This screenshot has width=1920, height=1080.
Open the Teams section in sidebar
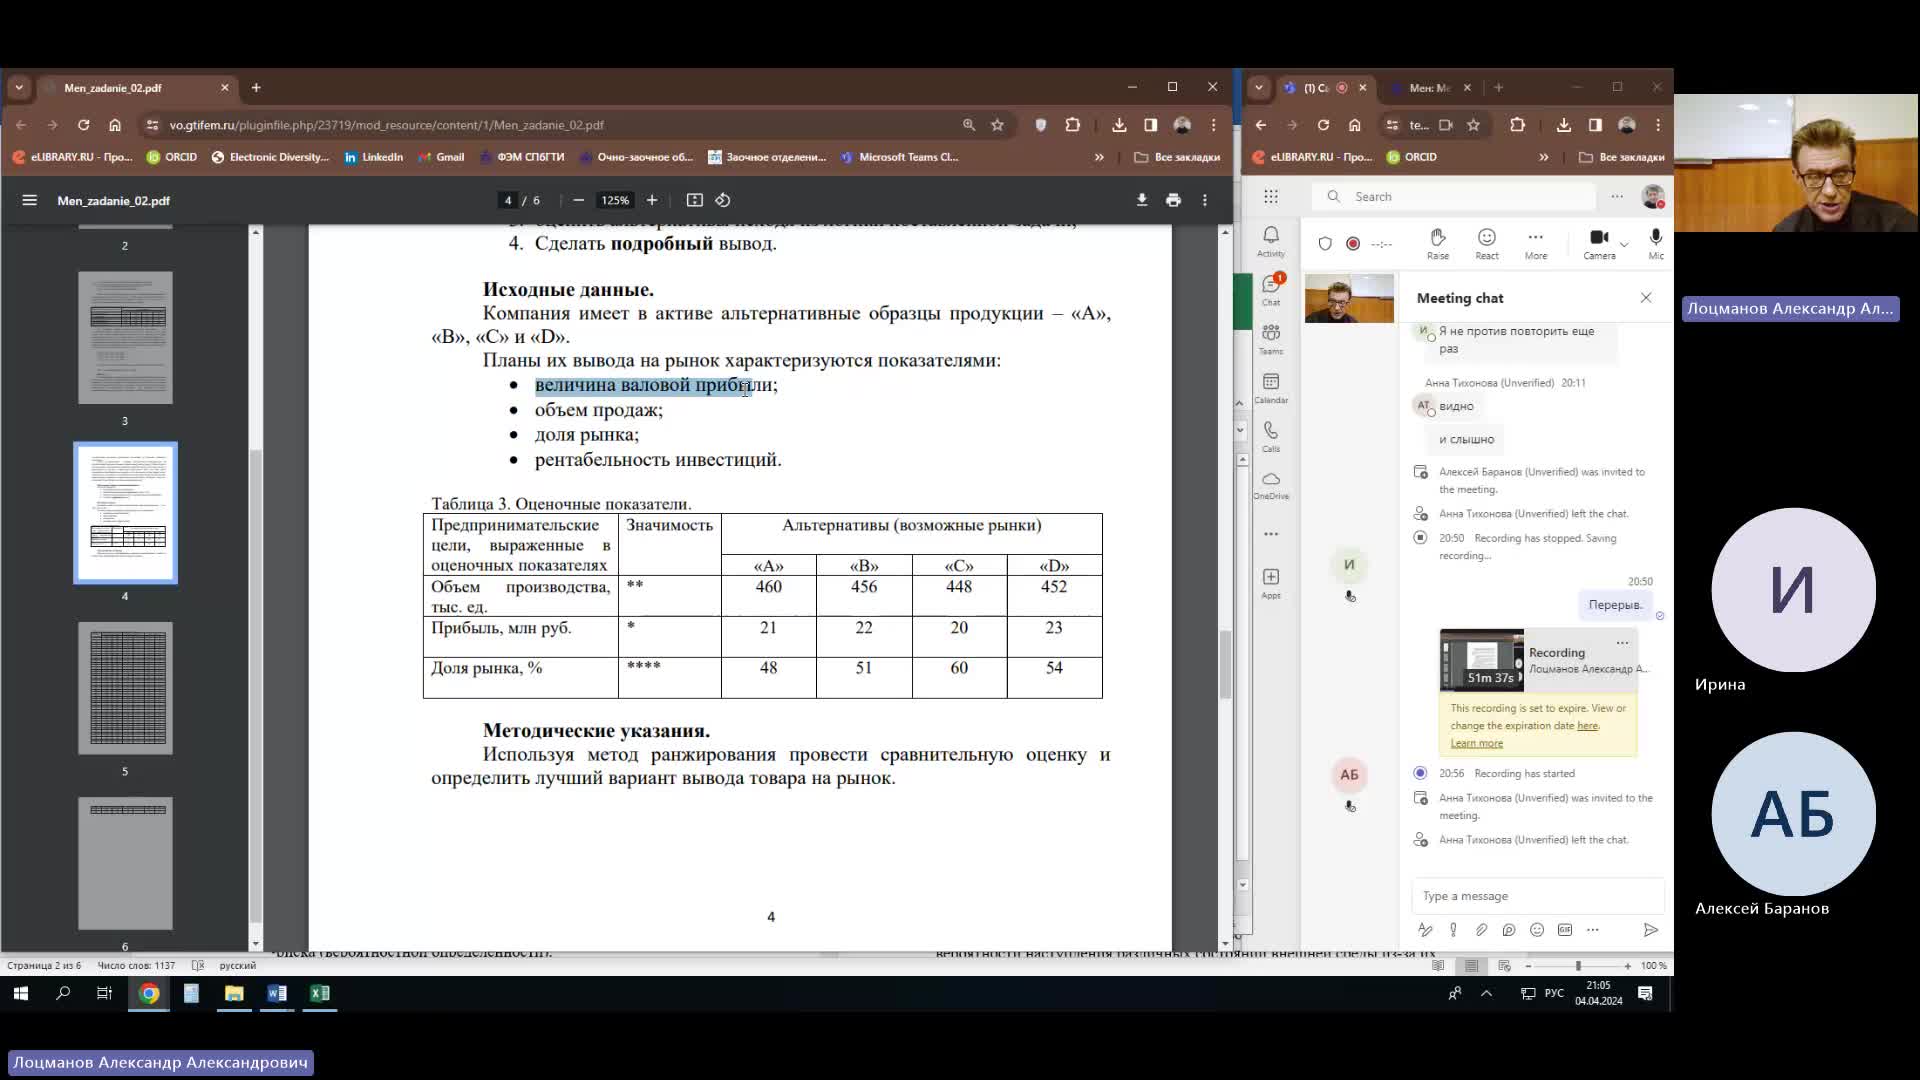1271,338
